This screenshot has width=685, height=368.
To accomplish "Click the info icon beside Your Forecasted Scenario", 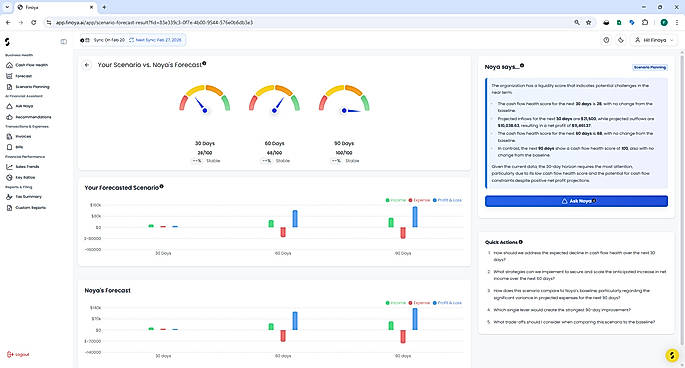I will pos(162,186).
